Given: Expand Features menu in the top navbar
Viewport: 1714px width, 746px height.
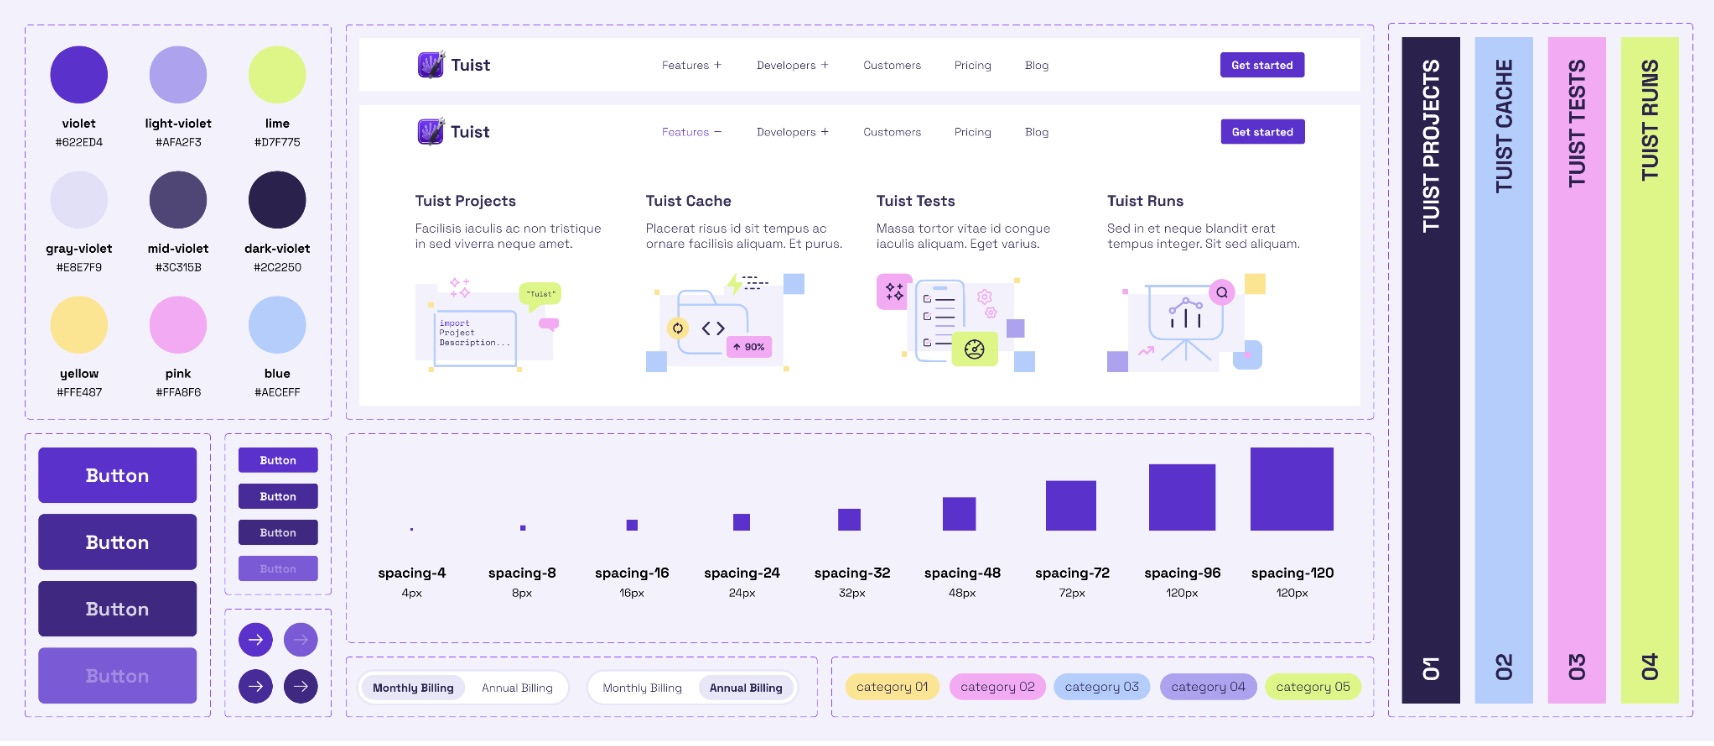Looking at the screenshot, I should 691,66.
